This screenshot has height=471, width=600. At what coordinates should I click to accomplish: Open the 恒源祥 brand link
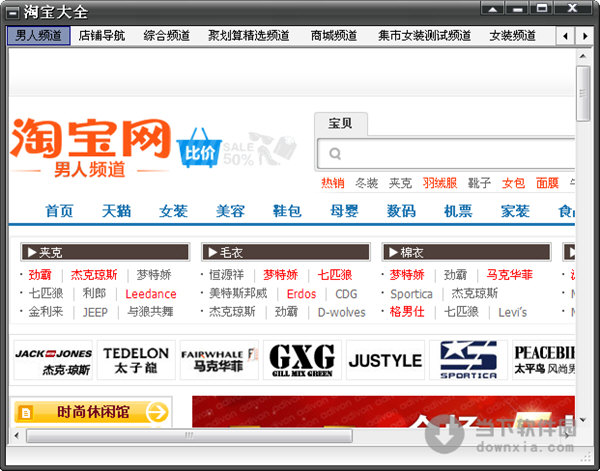(x=227, y=275)
